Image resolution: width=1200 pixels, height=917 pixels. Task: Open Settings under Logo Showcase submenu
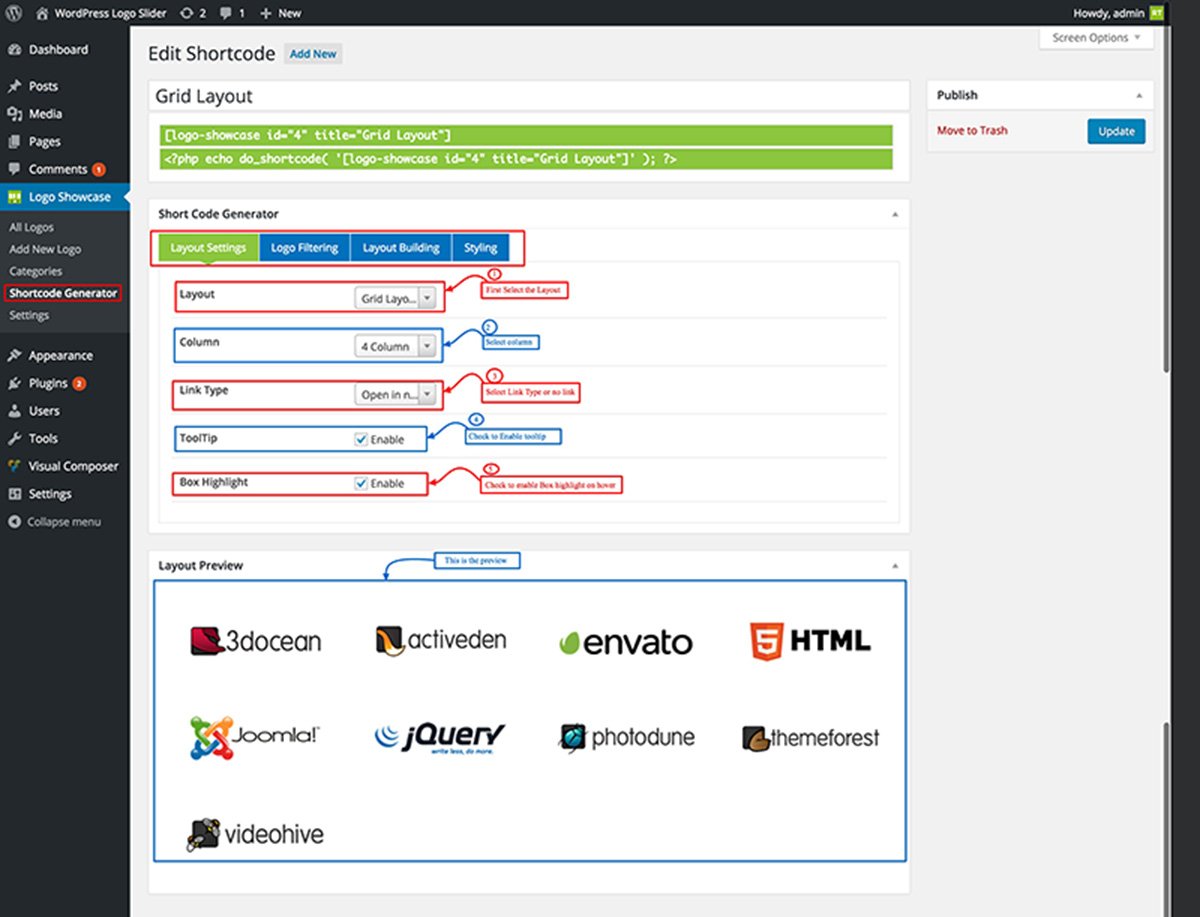click(x=29, y=316)
